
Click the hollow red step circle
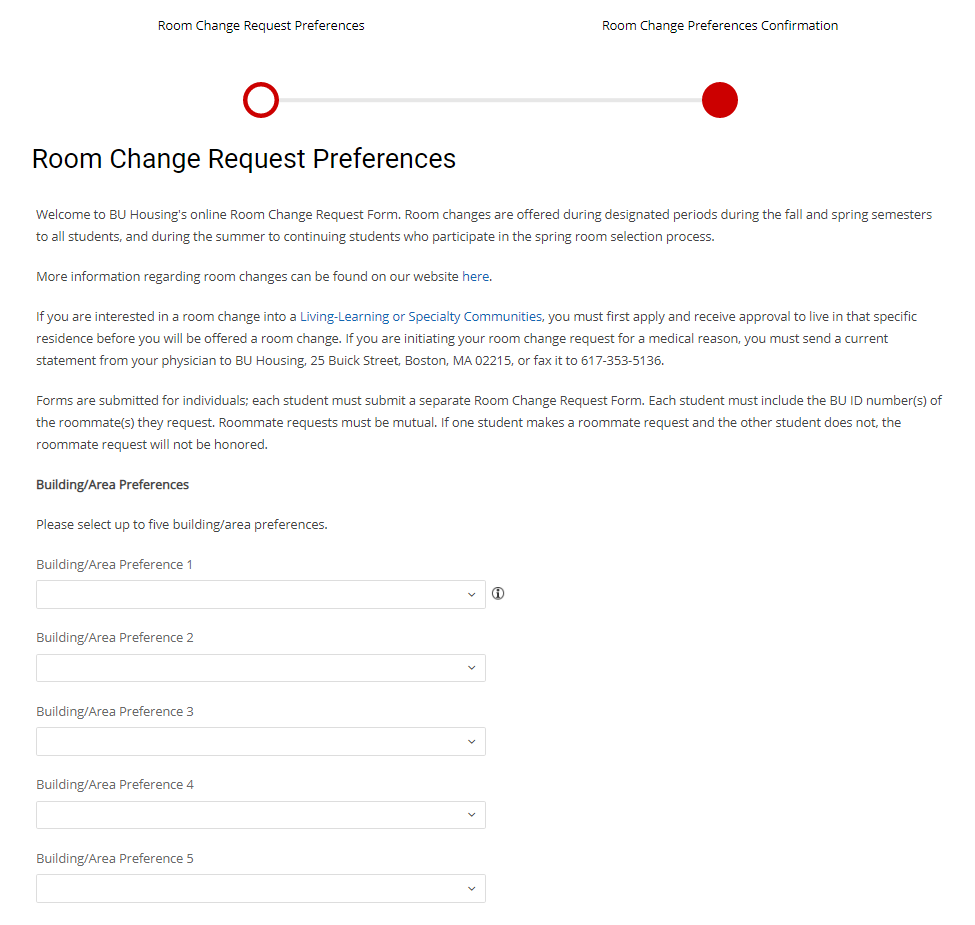pyautogui.click(x=261, y=100)
